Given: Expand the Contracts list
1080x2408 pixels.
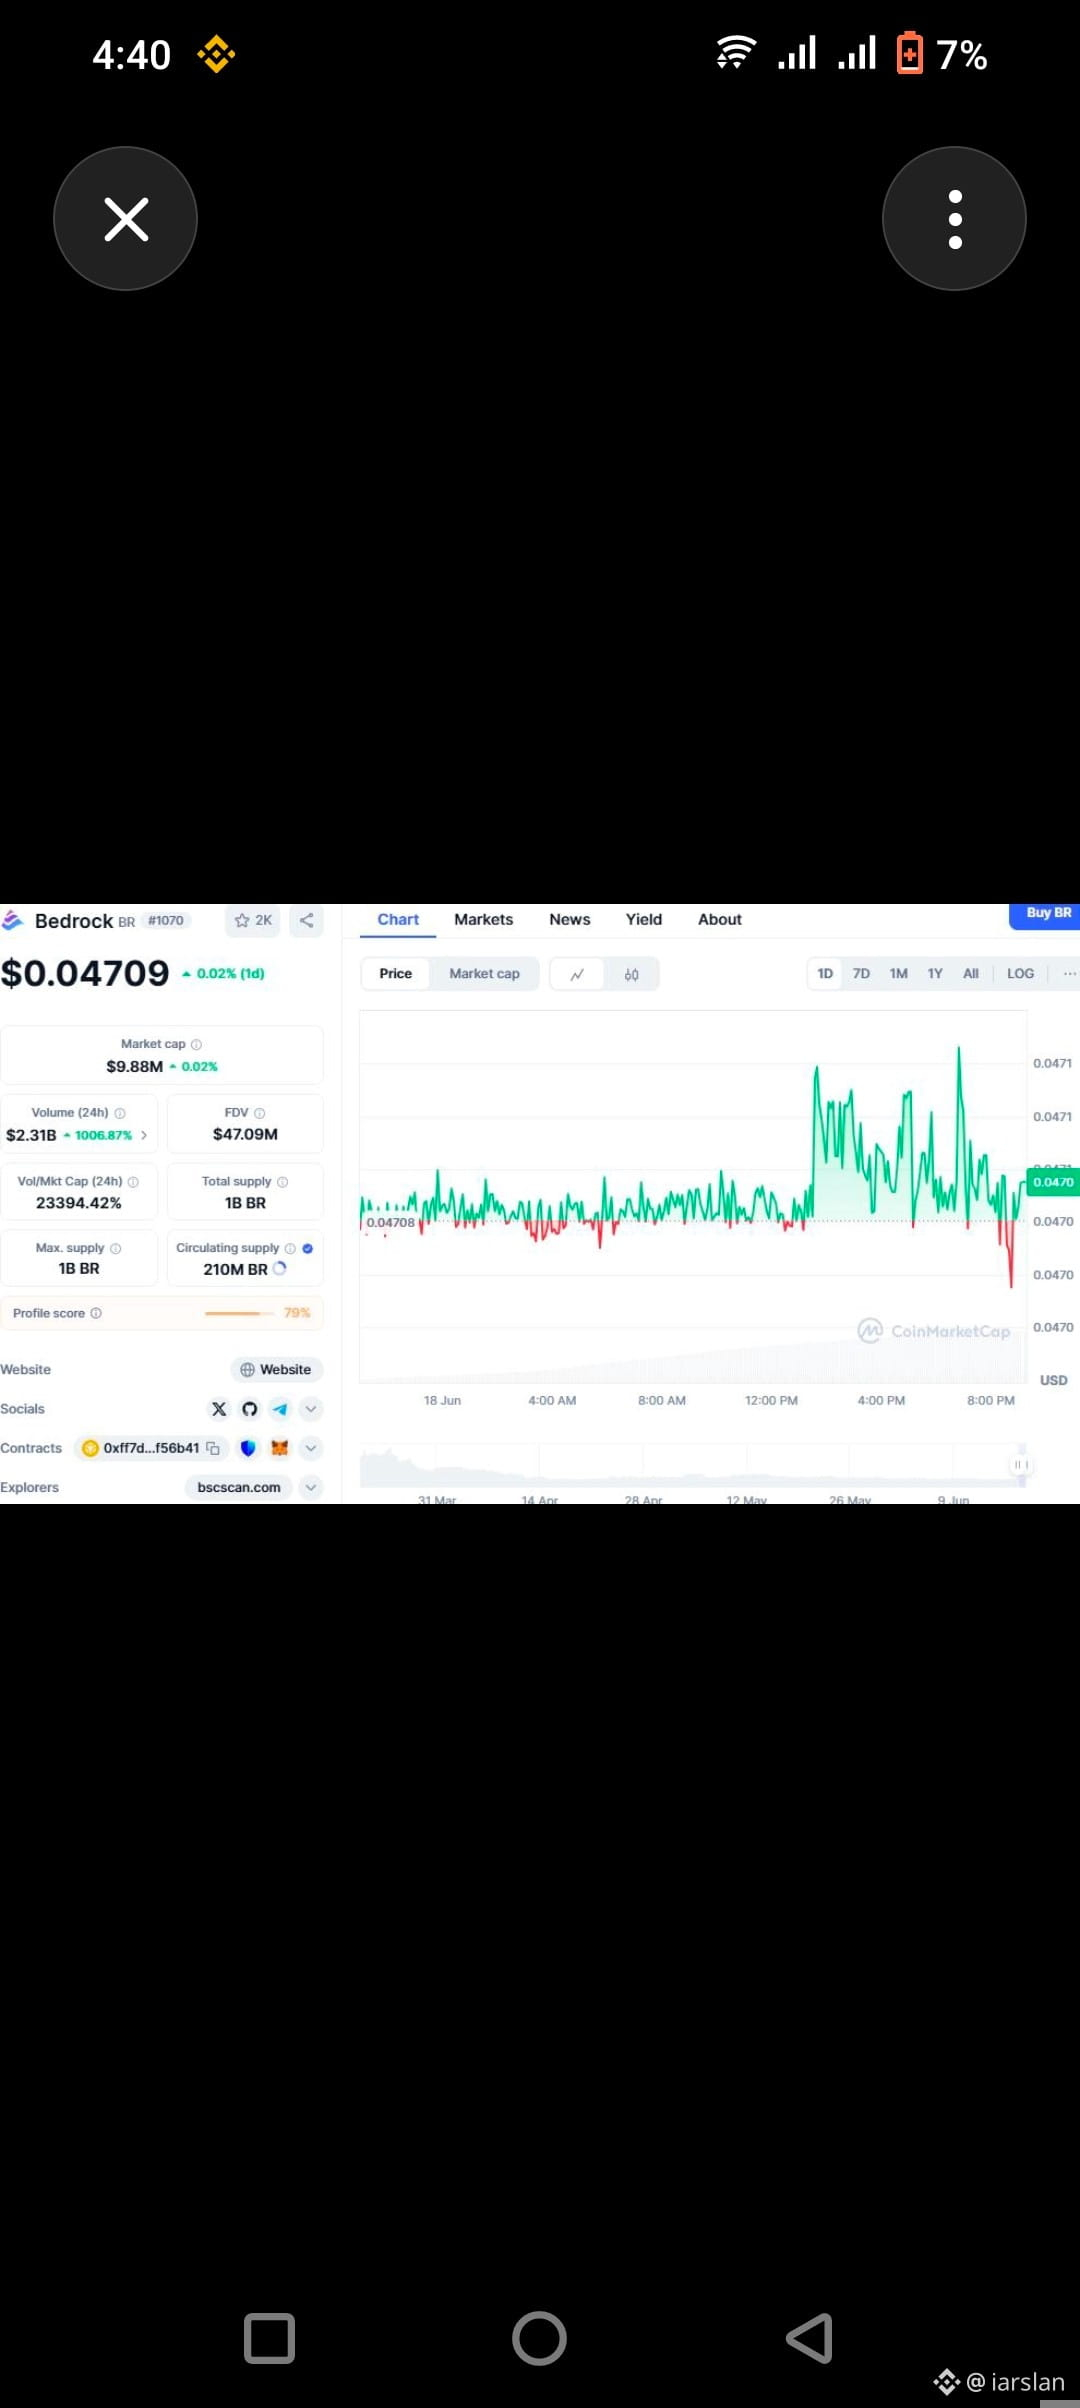Looking at the screenshot, I should point(311,1448).
